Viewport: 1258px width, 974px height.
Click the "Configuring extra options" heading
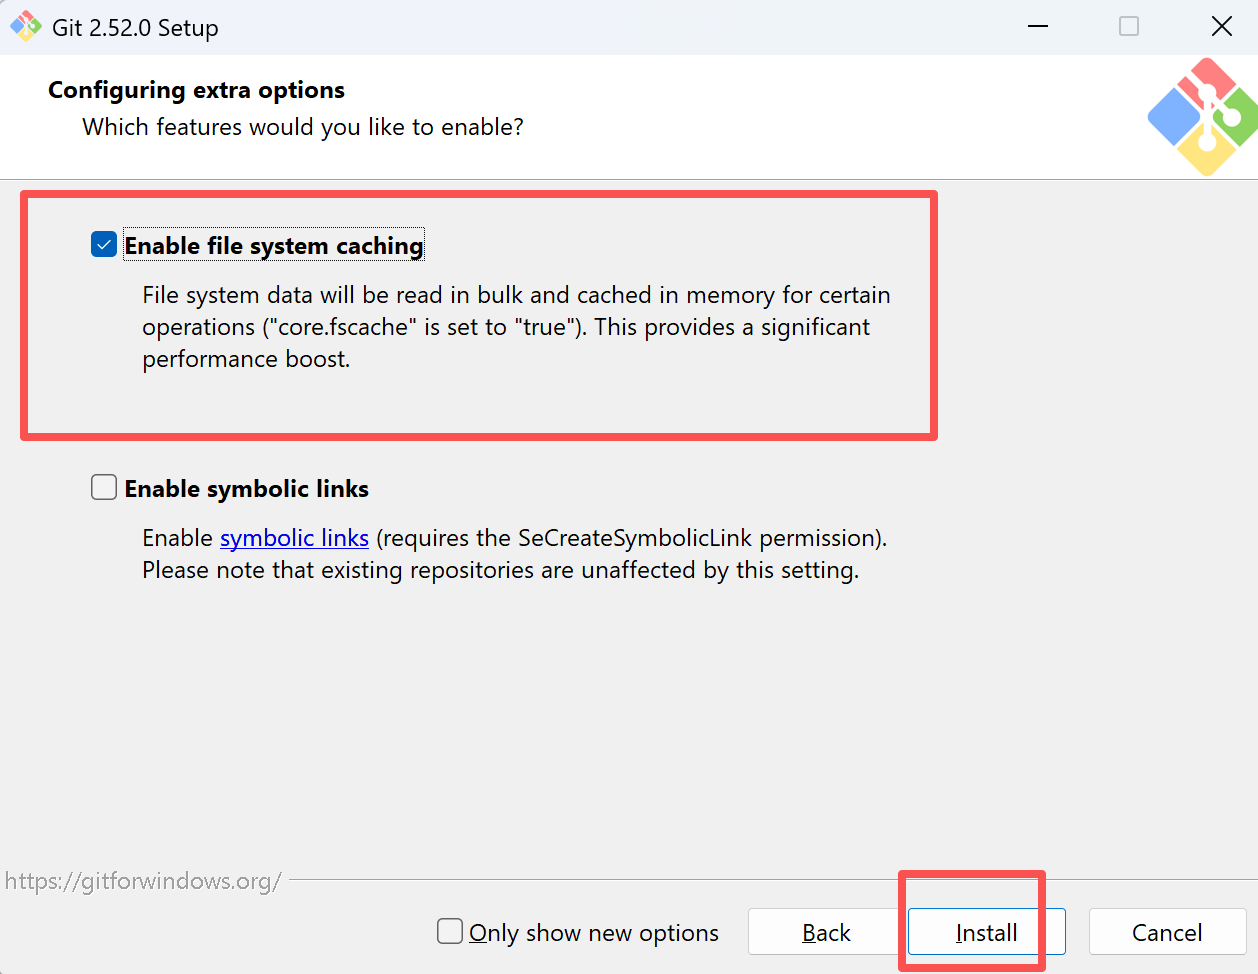(196, 90)
